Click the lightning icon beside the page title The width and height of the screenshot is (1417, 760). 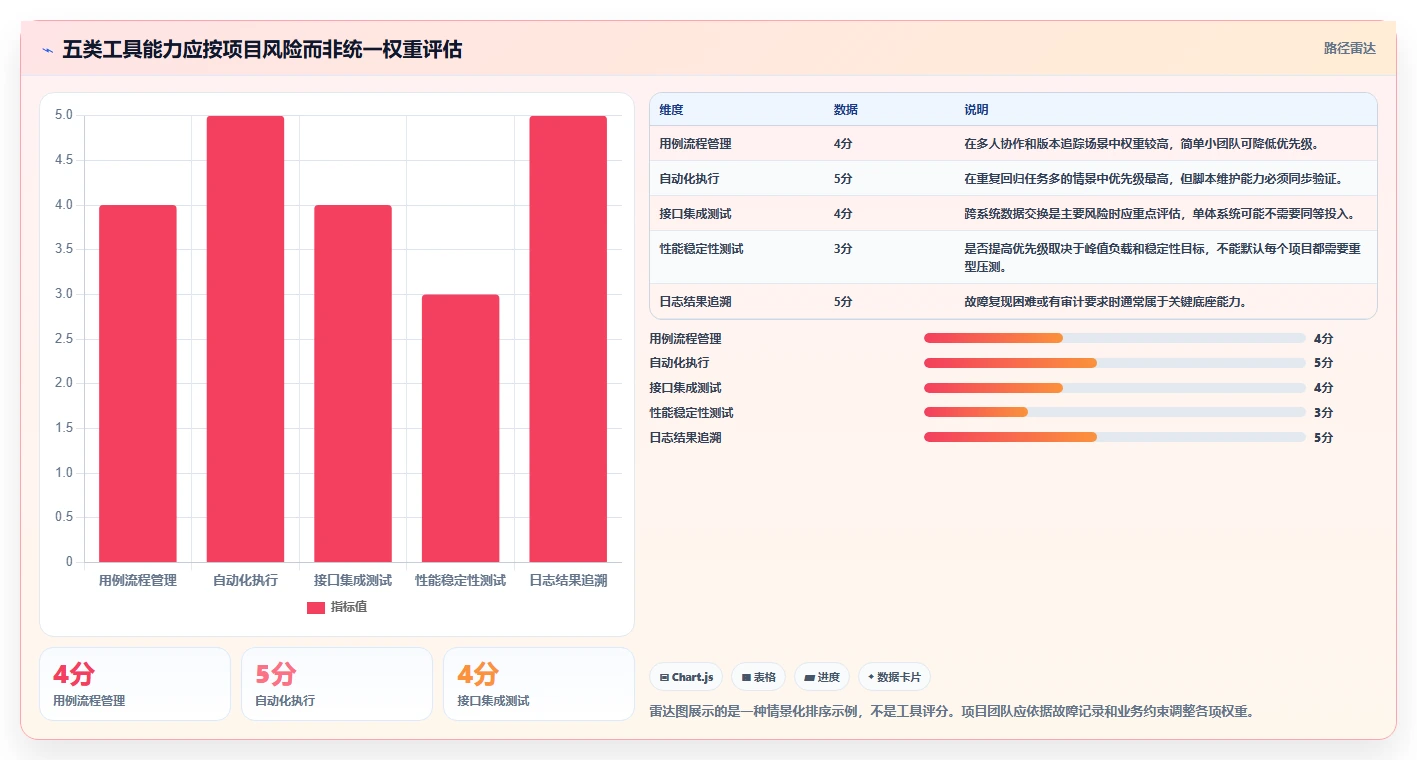click(x=48, y=50)
